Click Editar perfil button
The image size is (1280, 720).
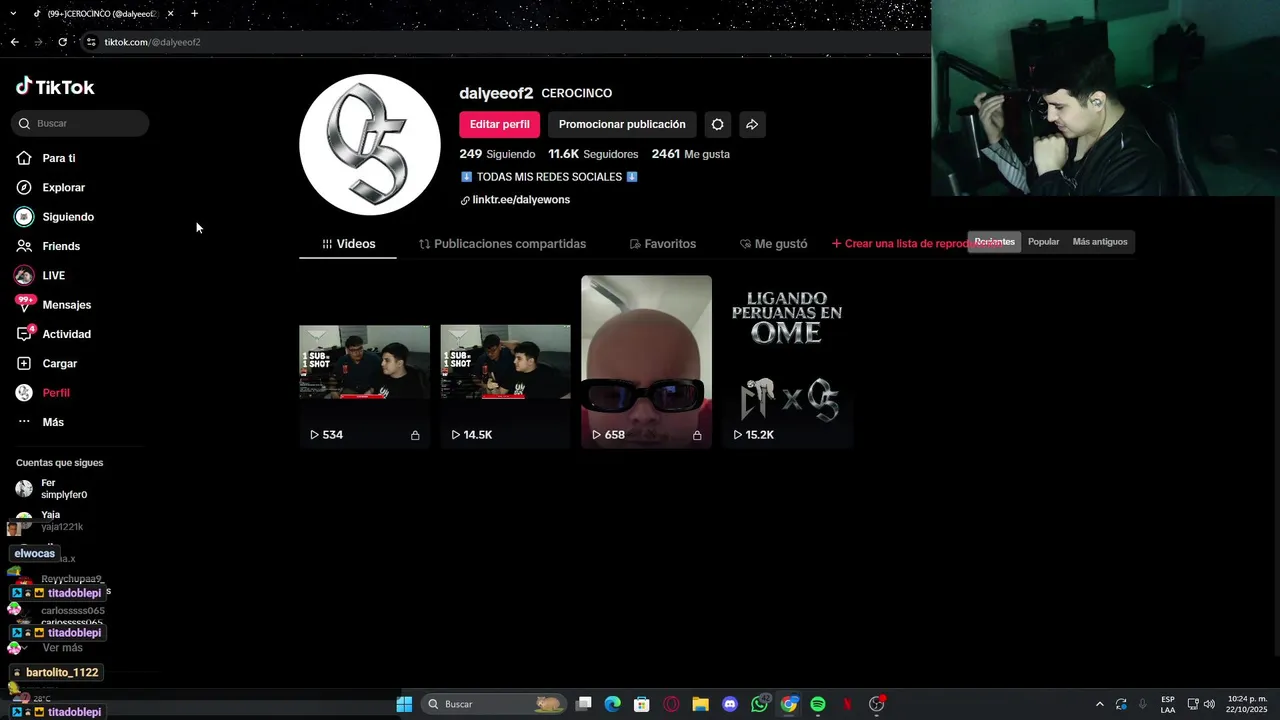(x=500, y=124)
